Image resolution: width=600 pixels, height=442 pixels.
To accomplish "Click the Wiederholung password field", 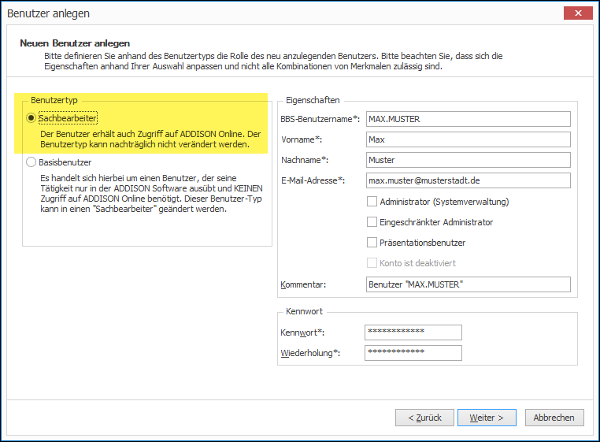I will pos(413,353).
